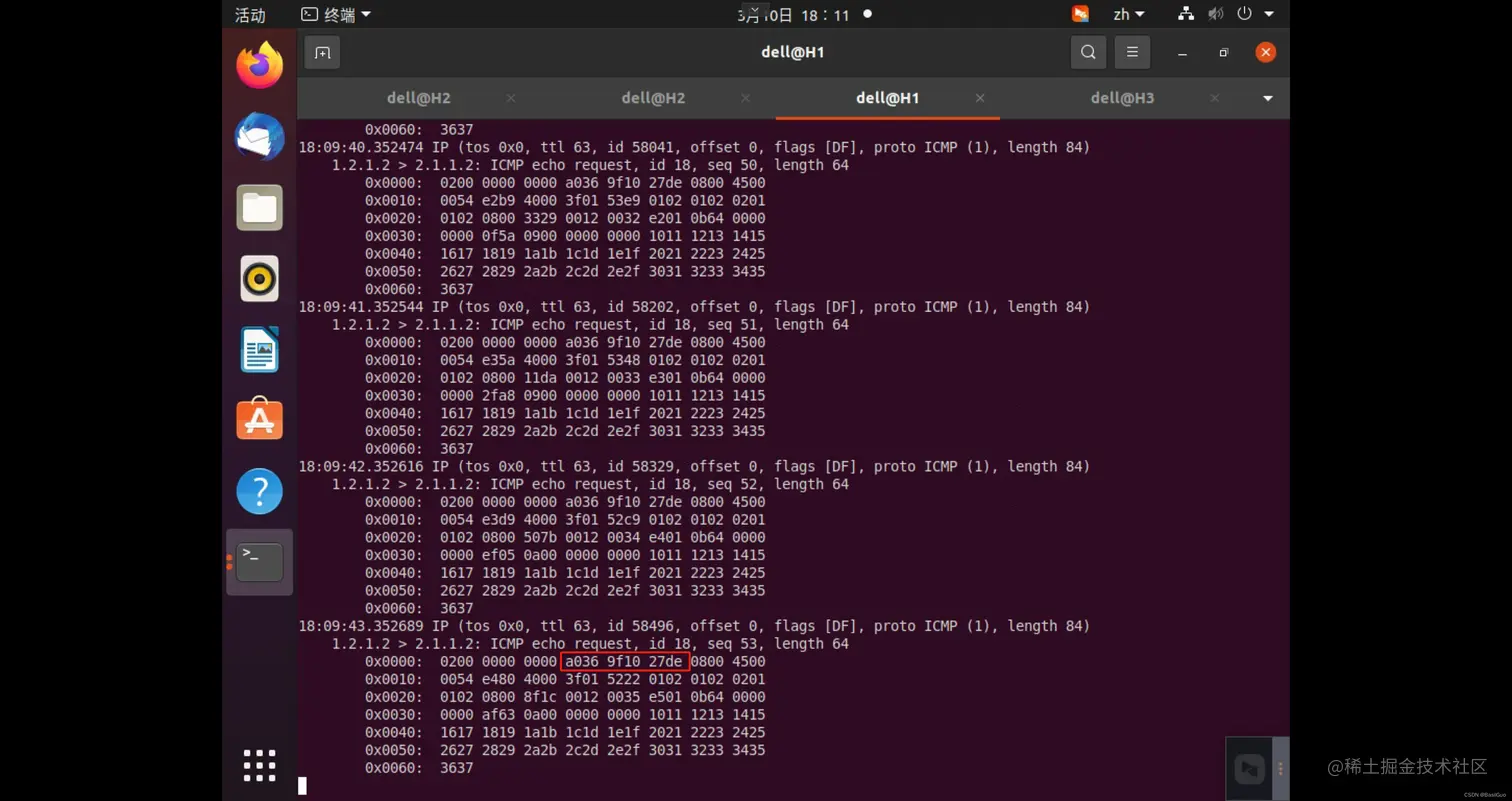Viewport: 1512px width, 801px height.
Task: Click the line starting 18:09:42.352616 IP
Action: (694, 467)
